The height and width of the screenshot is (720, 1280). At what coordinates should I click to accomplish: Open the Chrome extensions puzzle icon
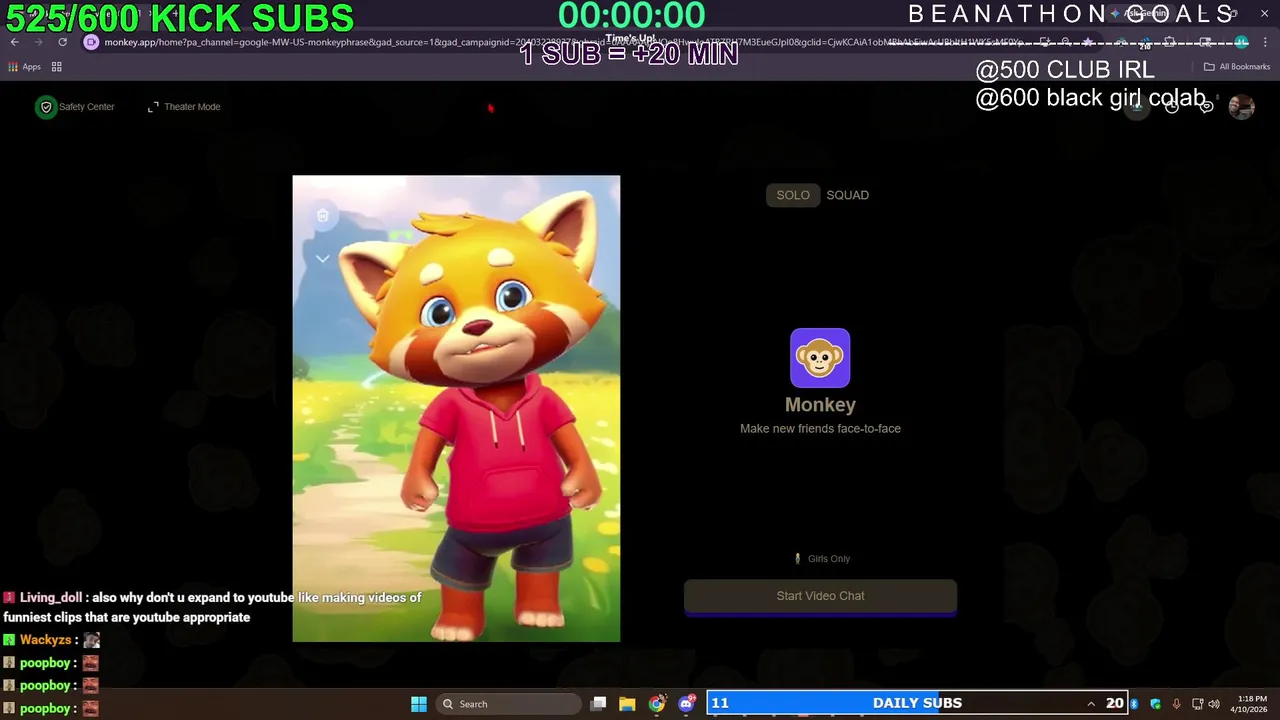coord(1169,42)
